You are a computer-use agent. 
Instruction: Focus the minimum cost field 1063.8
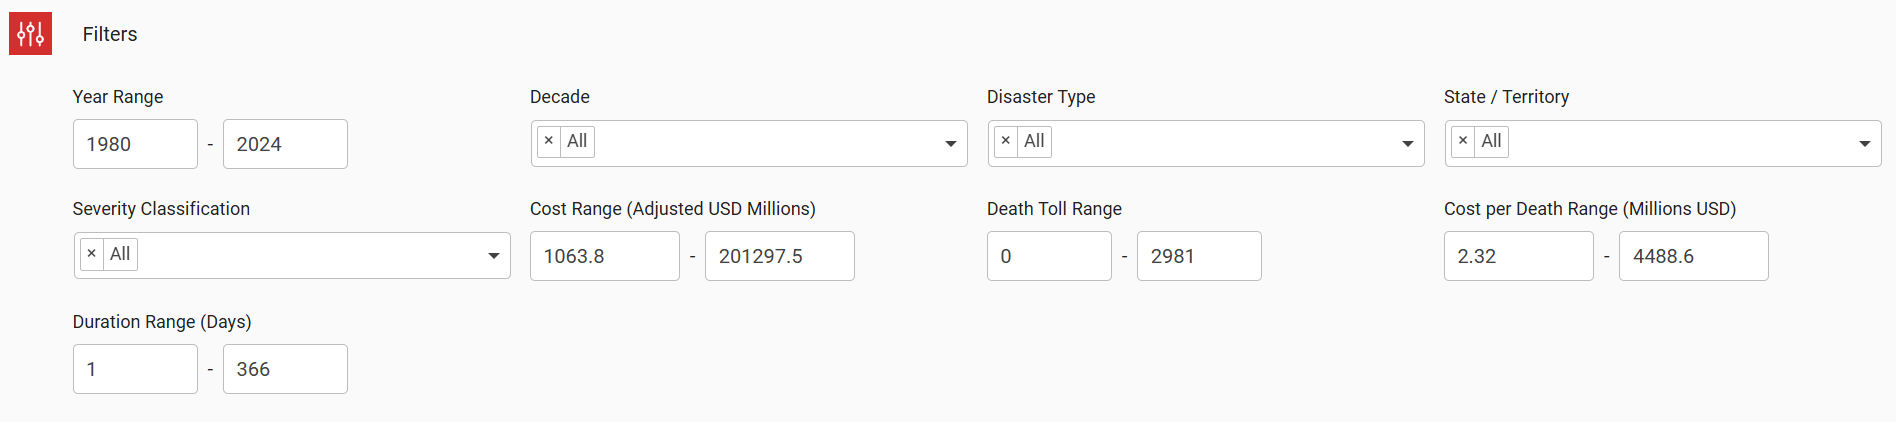click(x=604, y=256)
